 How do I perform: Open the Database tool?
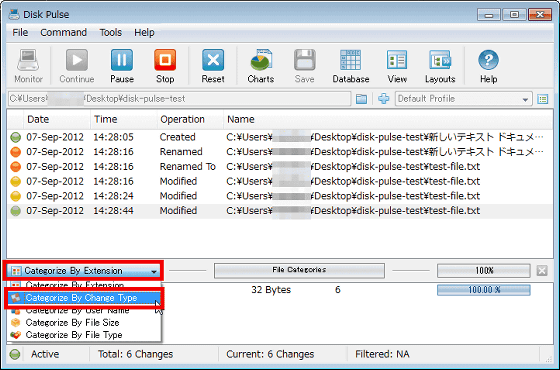pyautogui.click(x=351, y=66)
